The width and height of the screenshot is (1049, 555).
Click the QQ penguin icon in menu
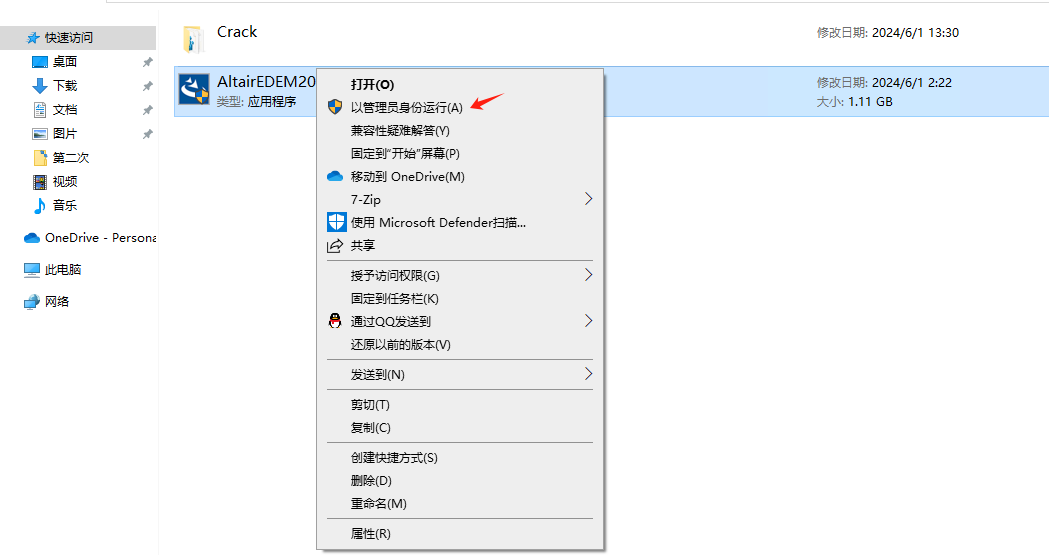click(335, 321)
